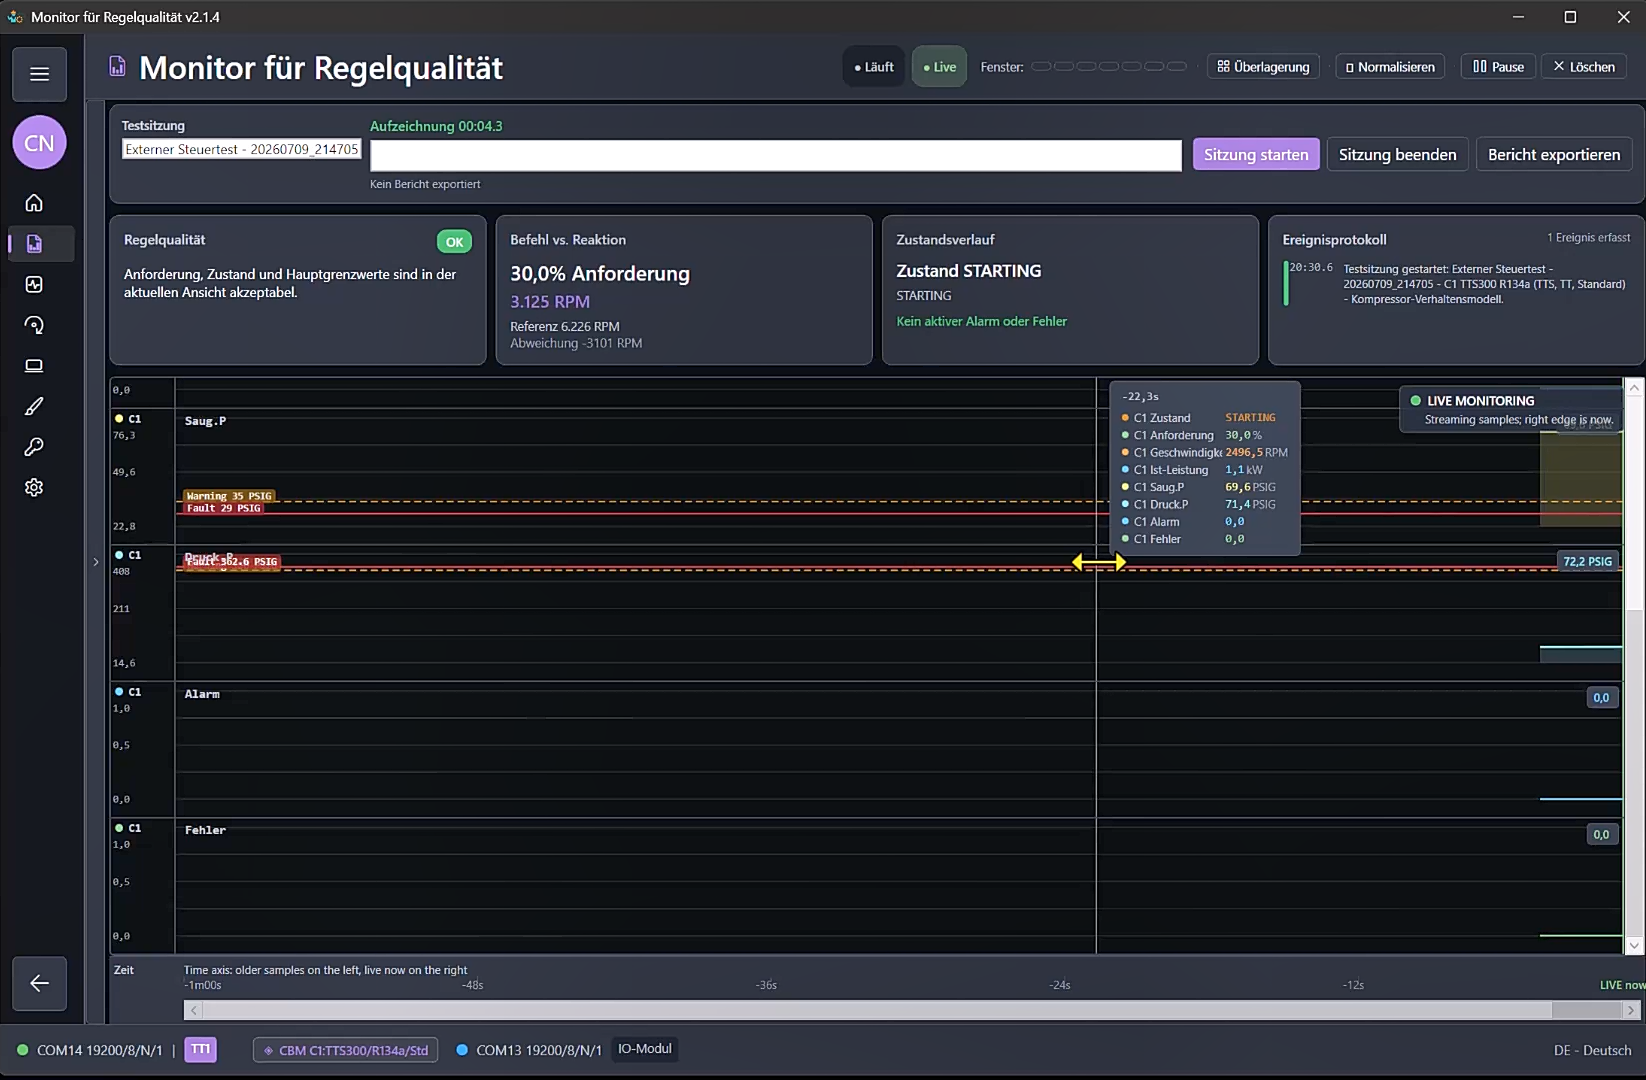Click the TTI badge in status bar
Viewport: 1646px width, 1080px height.
coord(200,1049)
